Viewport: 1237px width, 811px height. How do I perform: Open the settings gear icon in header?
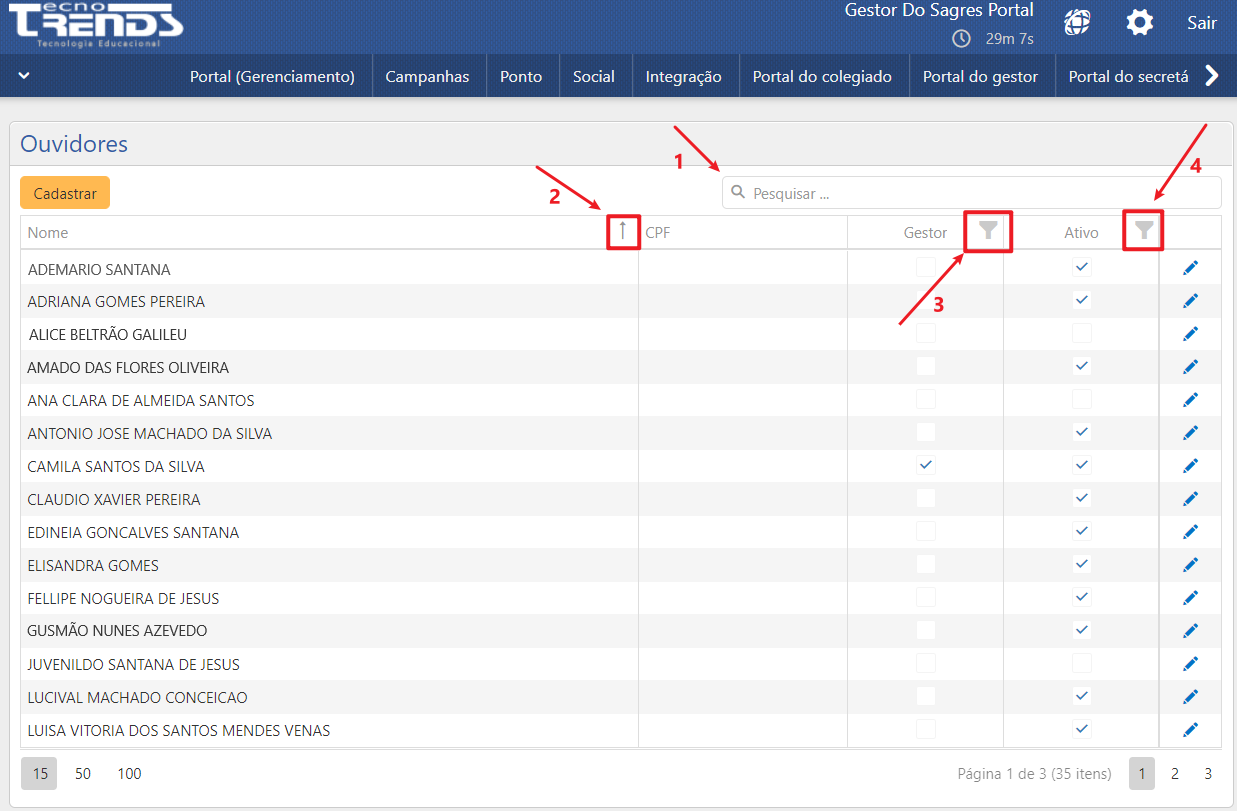[x=1140, y=22]
